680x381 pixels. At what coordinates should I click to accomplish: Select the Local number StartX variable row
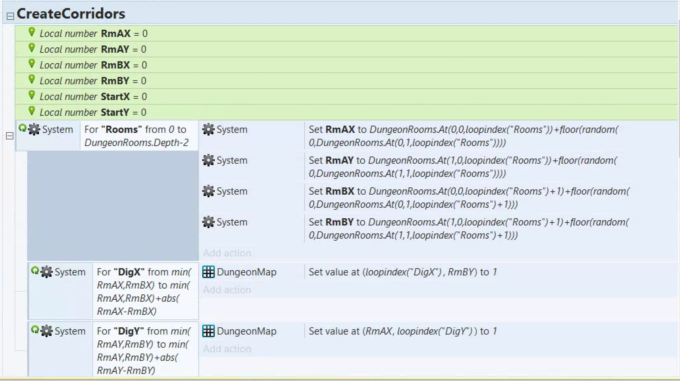[347, 97]
